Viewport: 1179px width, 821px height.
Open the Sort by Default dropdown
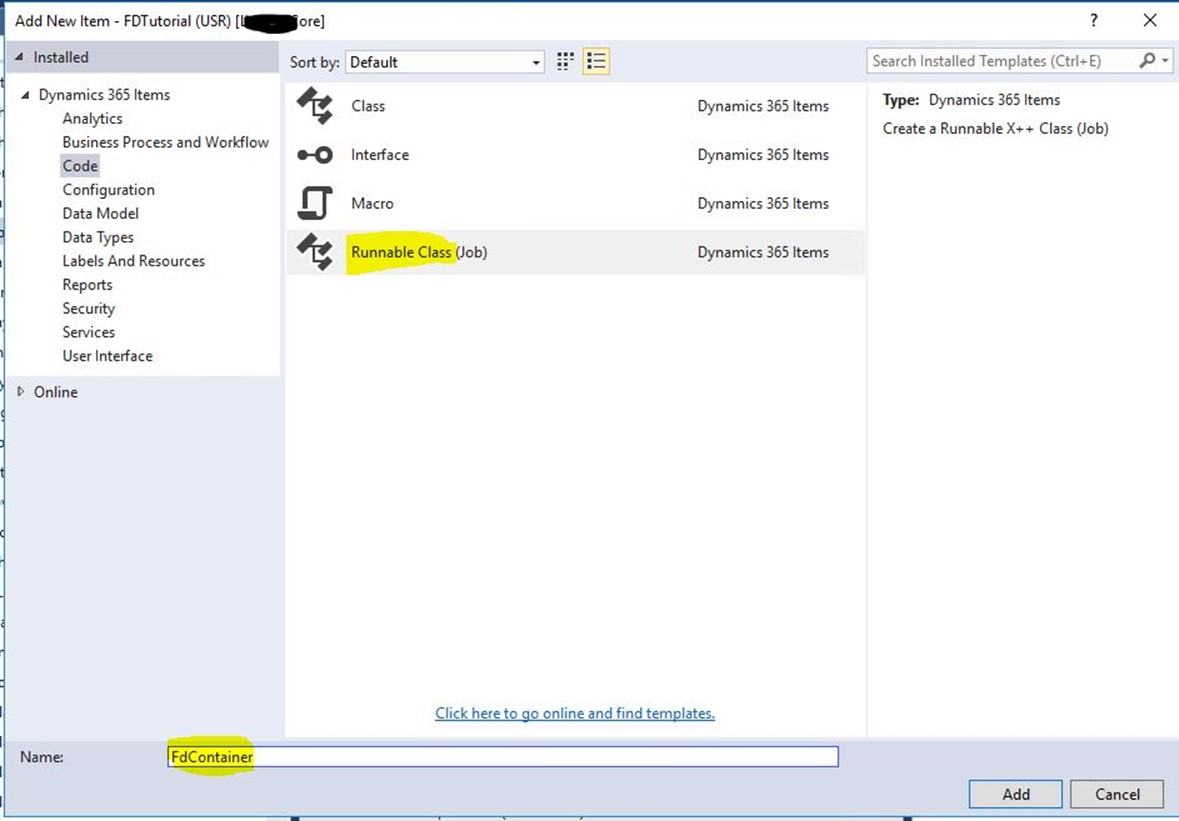click(445, 62)
